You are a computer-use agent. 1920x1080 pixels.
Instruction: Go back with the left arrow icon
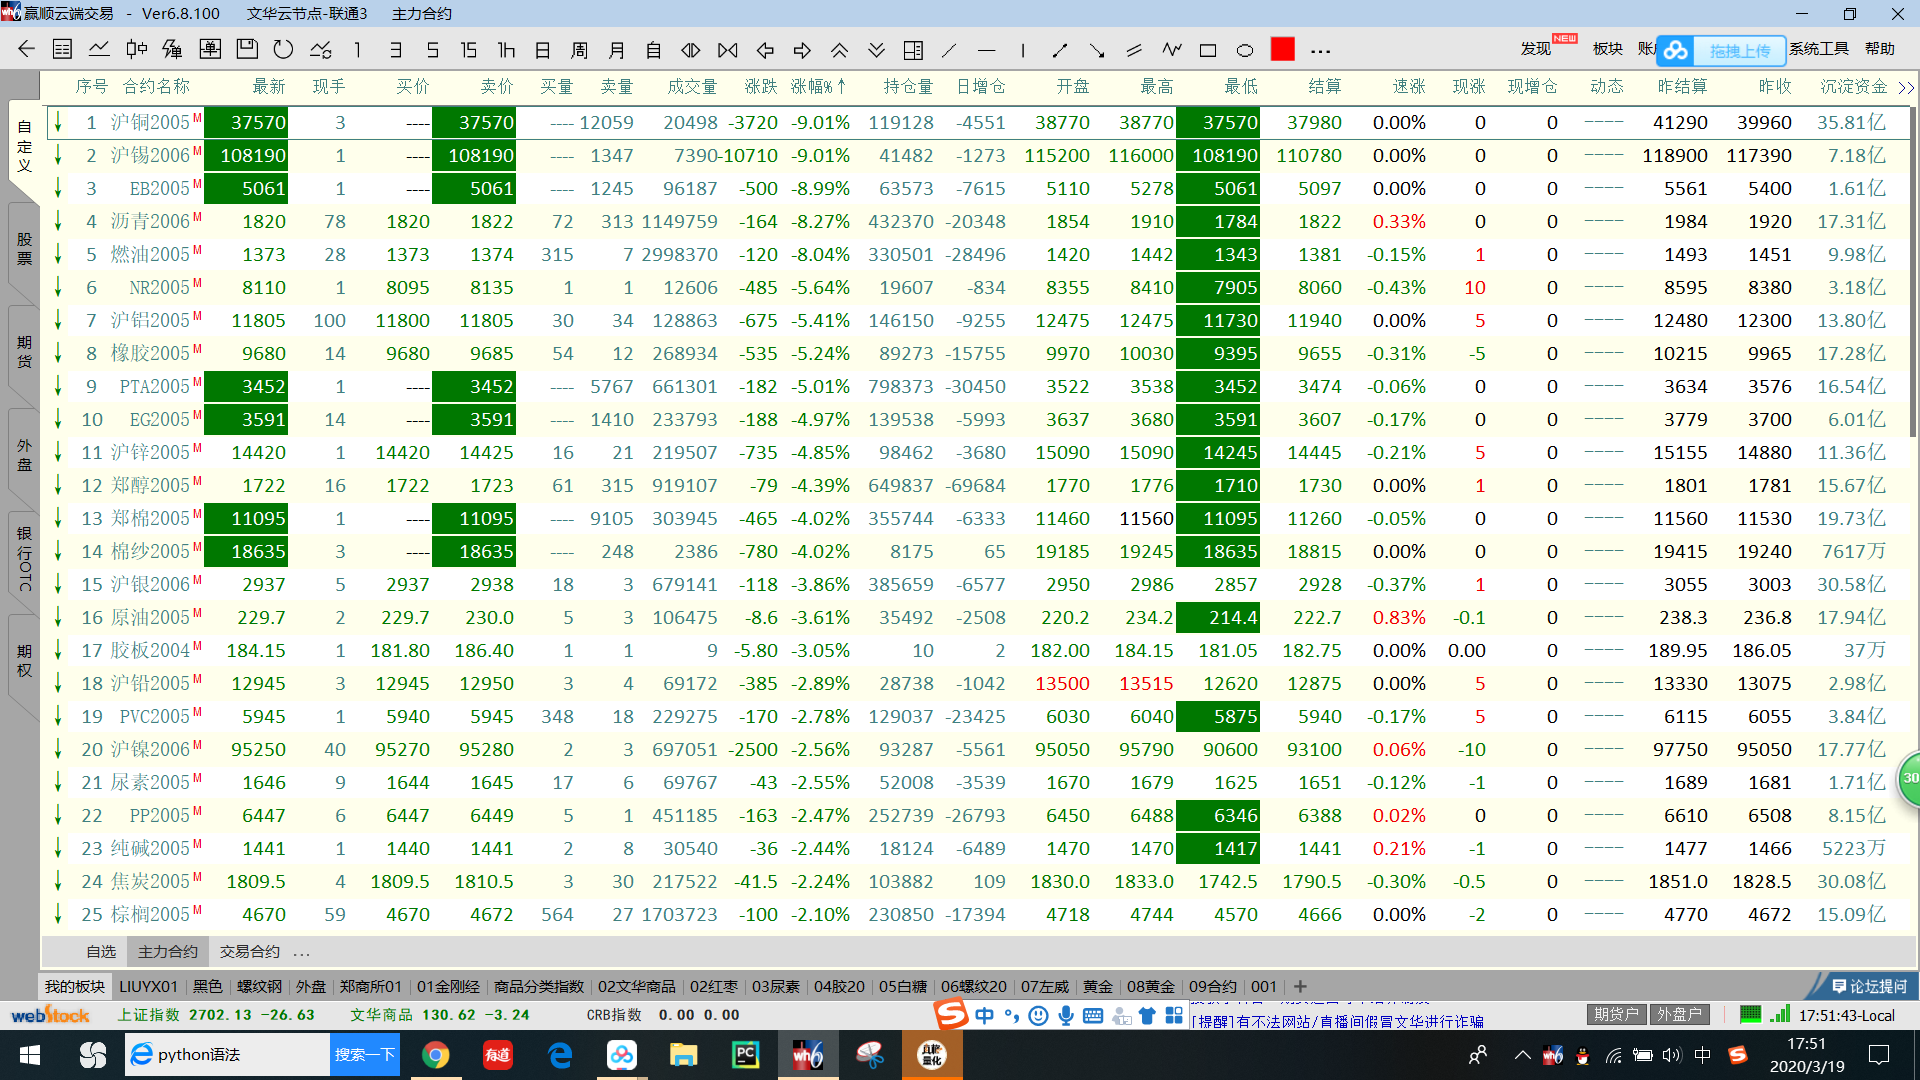(x=27, y=49)
